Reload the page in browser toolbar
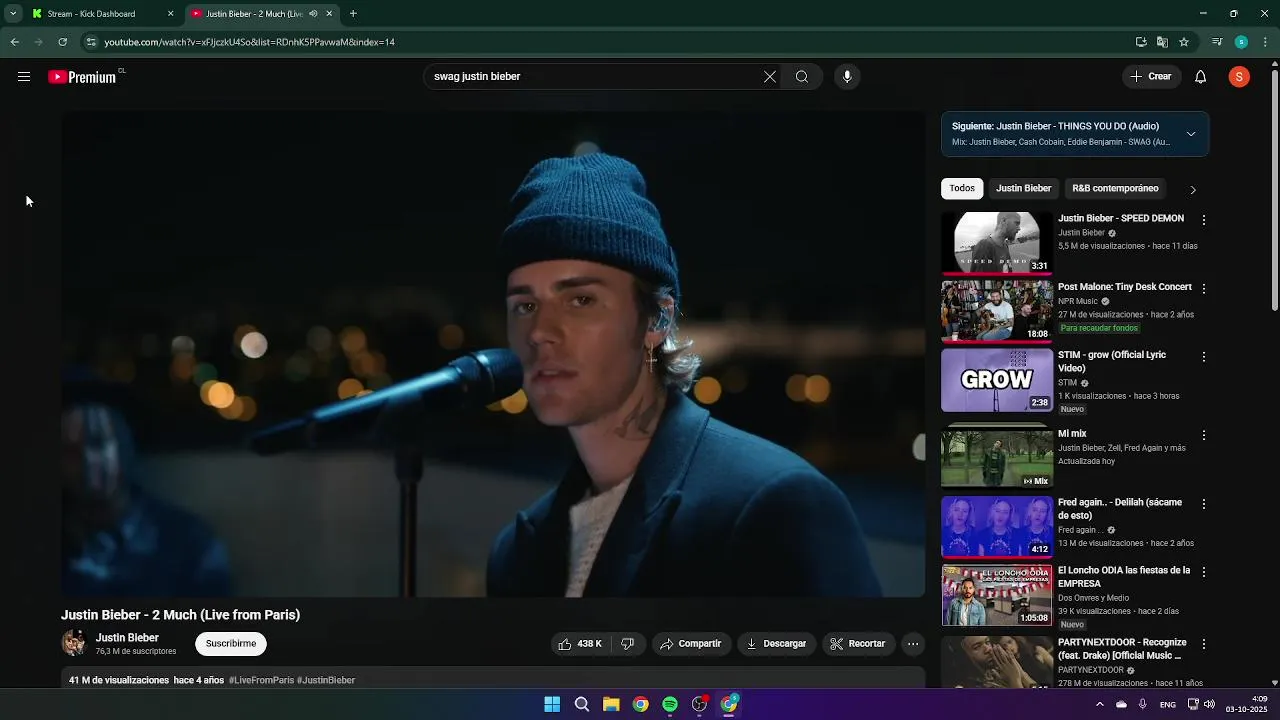This screenshot has width=1280, height=720. click(62, 42)
